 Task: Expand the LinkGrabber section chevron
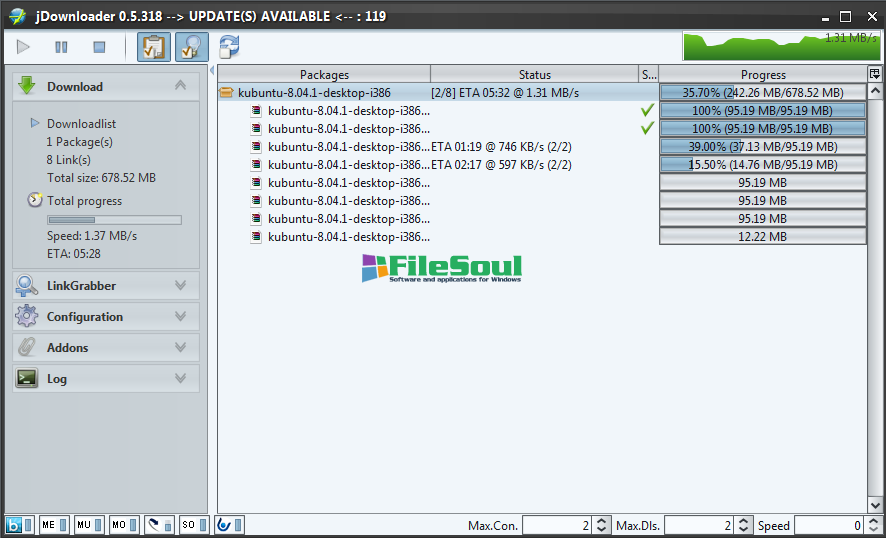click(180, 285)
